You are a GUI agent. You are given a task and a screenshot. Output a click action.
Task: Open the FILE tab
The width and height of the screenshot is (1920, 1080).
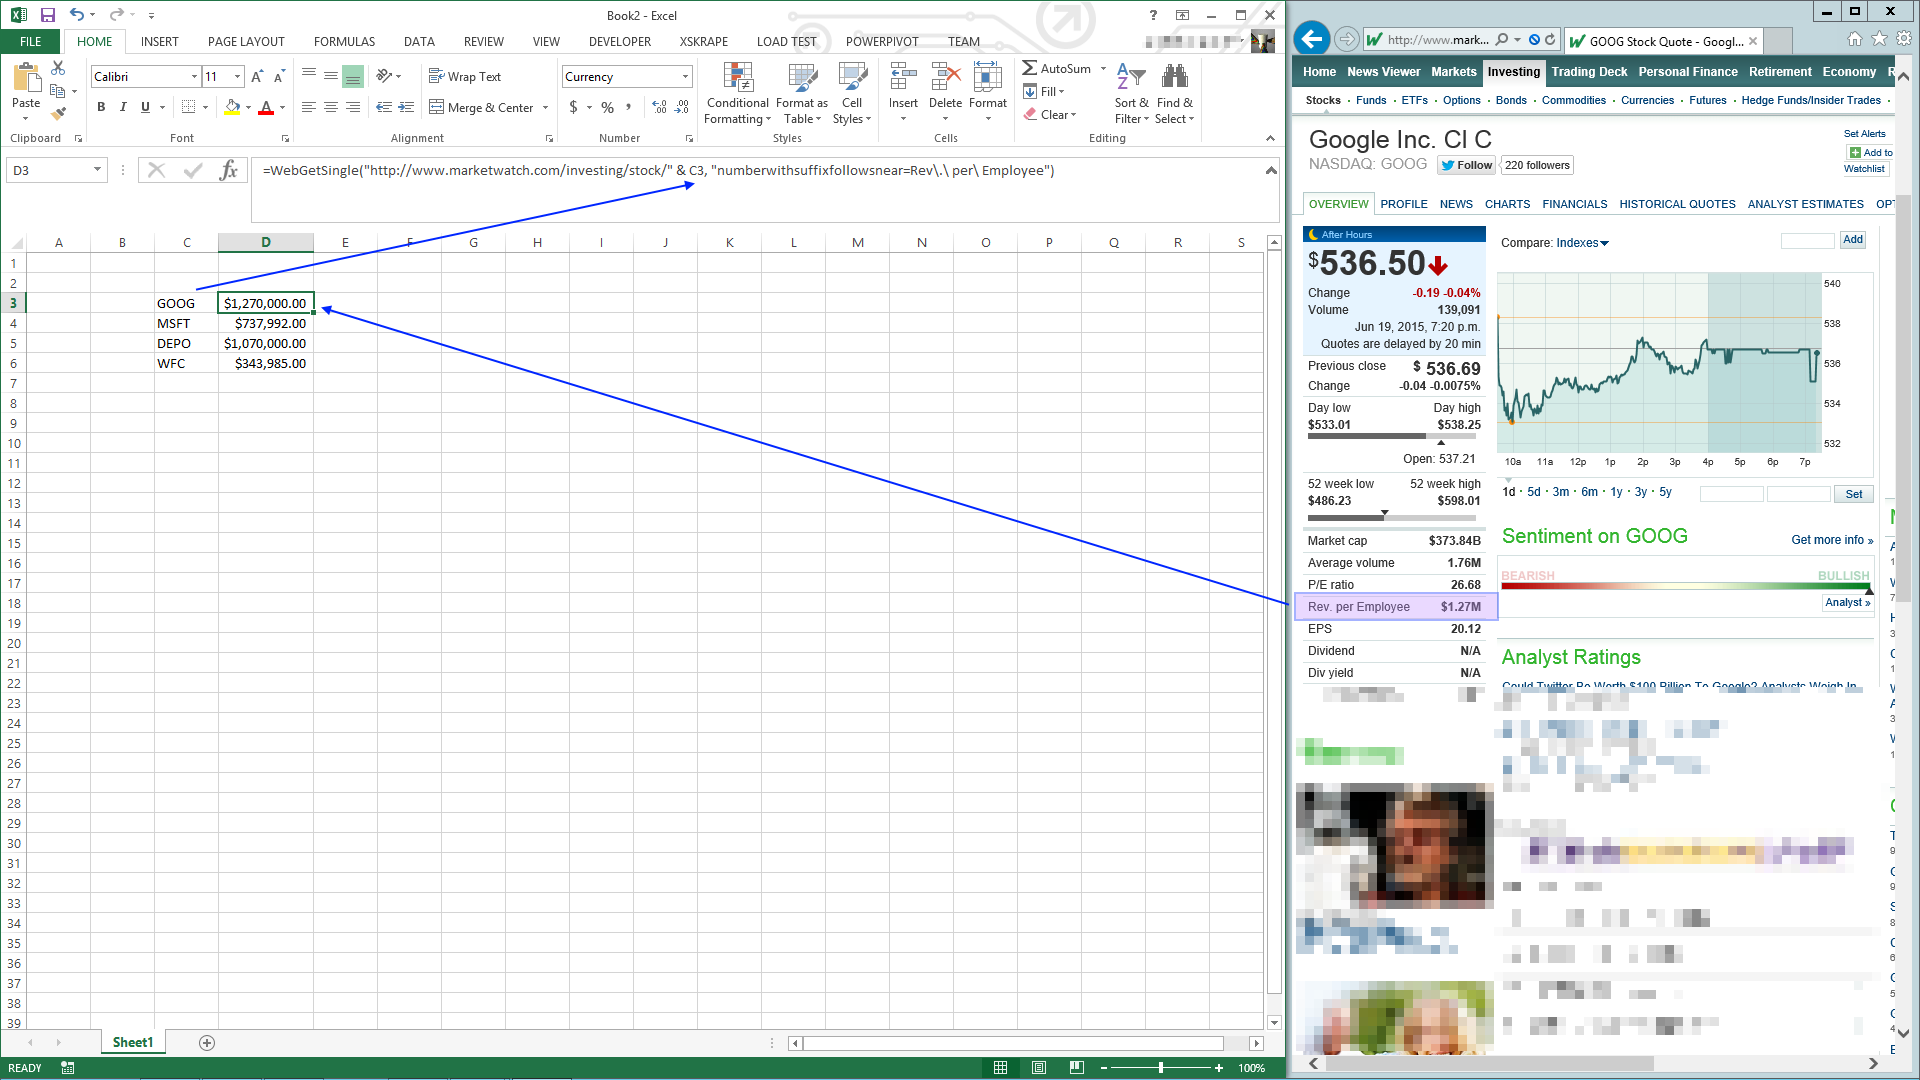click(31, 41)
